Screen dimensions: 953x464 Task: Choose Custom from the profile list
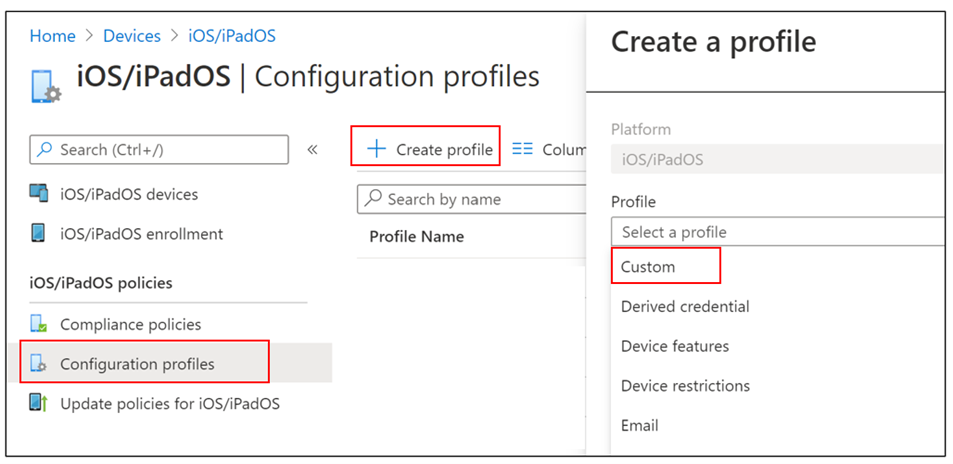[x=648, y=266]
